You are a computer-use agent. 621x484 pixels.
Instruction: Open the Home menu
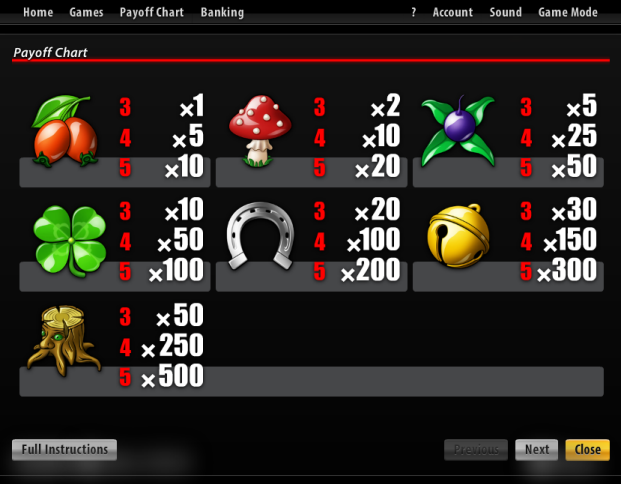click(38, 12)
